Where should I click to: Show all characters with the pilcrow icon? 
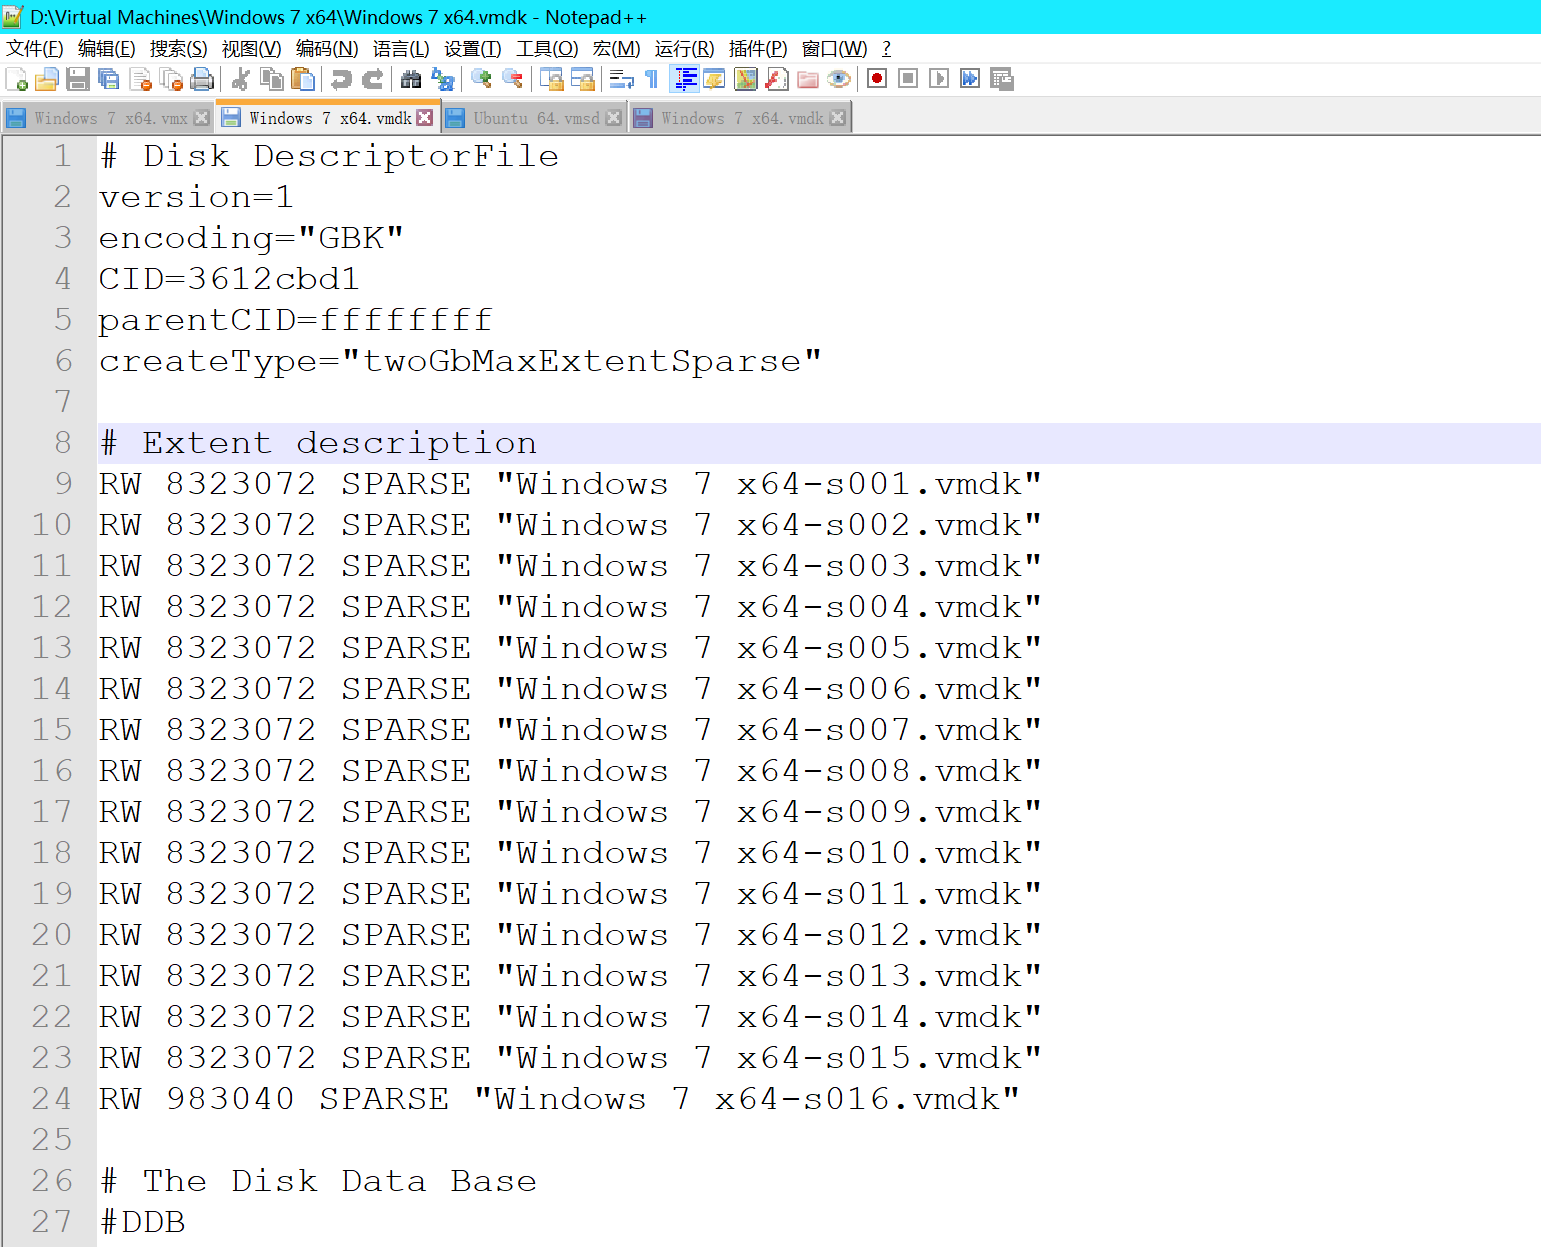[652, 79]
